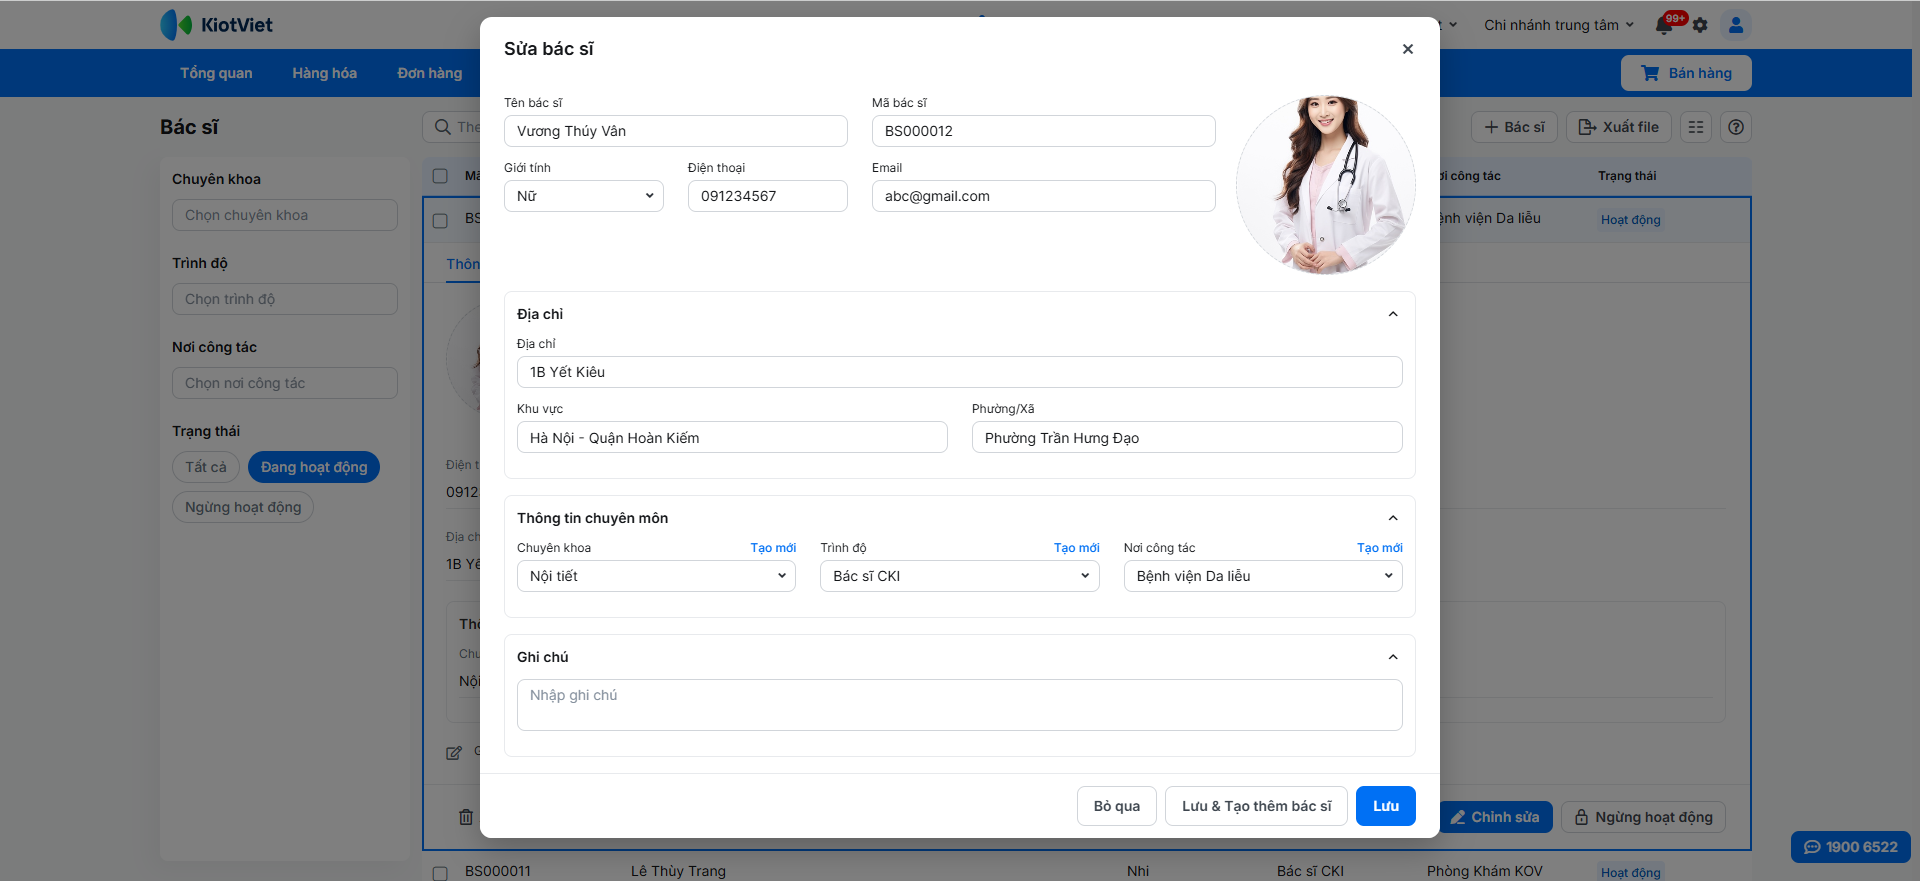Tick the checkbox for the selected BS000012 row

(440, 220)
